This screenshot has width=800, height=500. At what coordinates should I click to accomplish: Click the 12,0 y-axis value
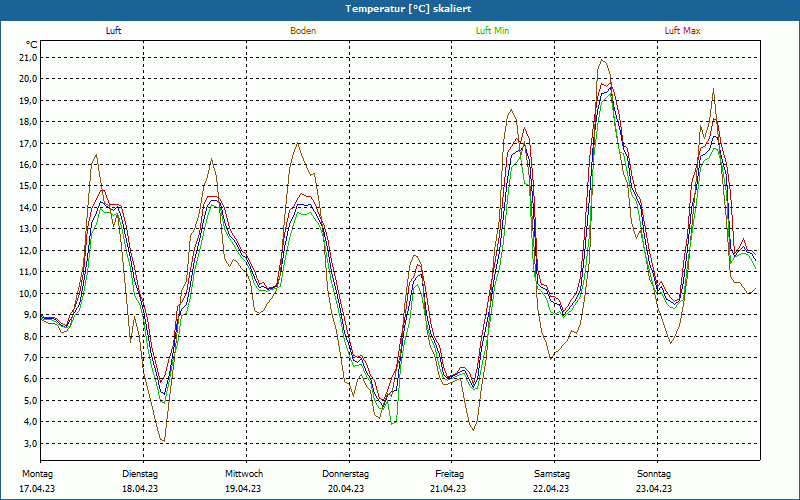tap(28, 251)
